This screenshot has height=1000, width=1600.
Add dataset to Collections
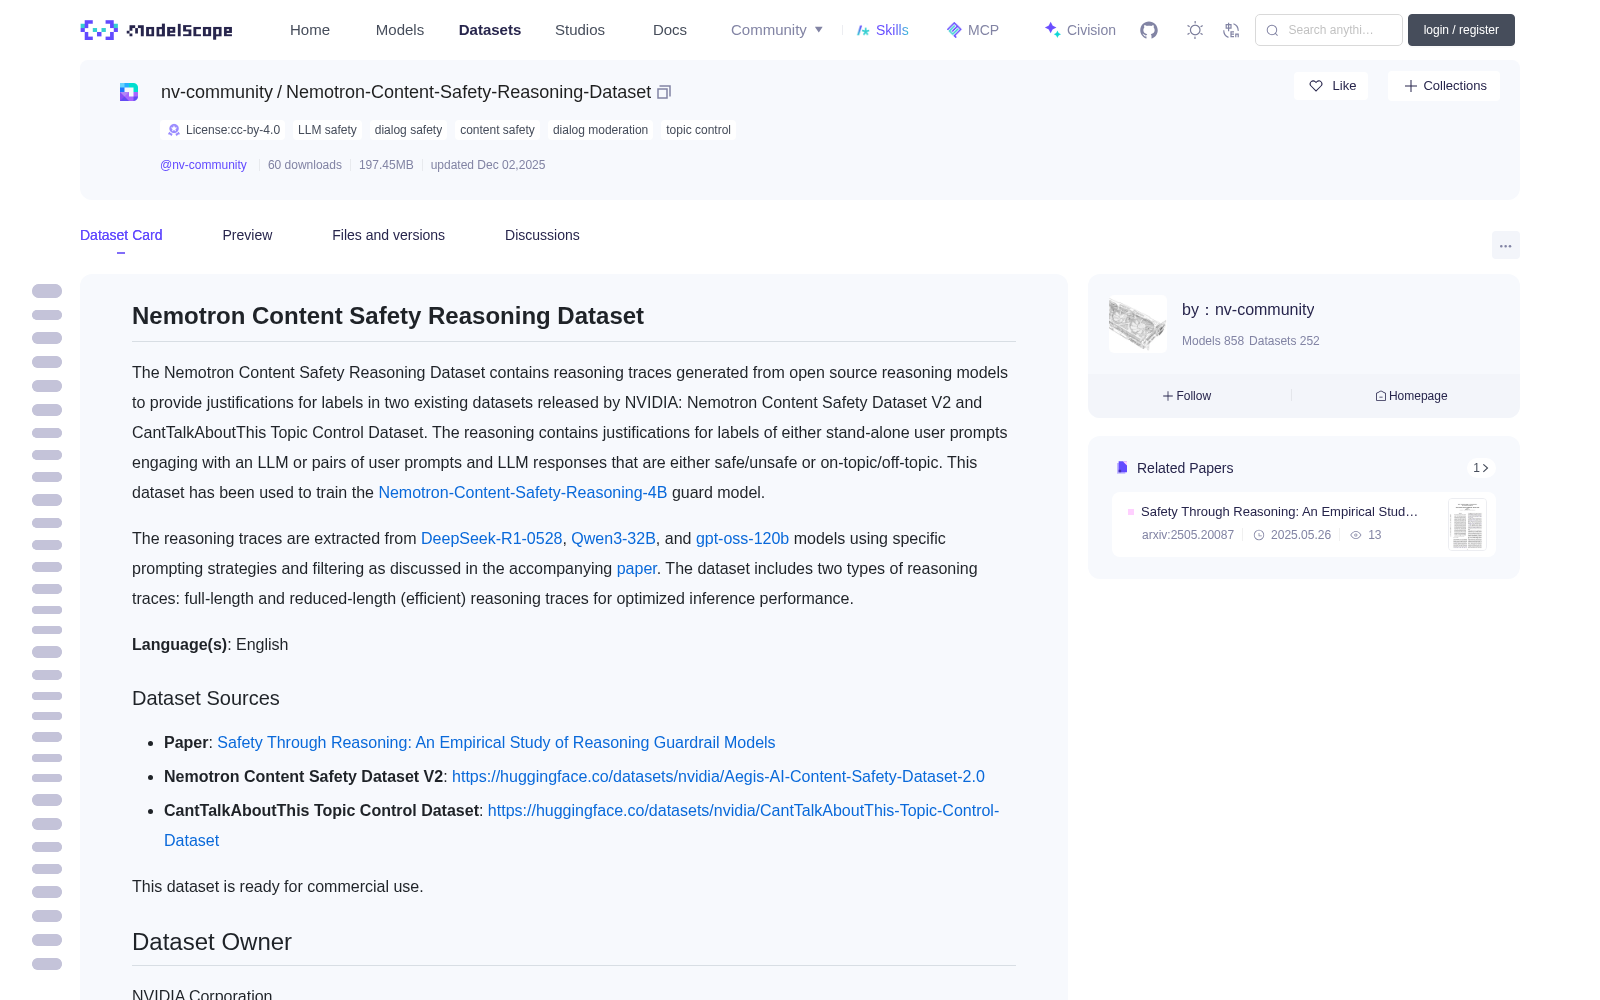1444,86
